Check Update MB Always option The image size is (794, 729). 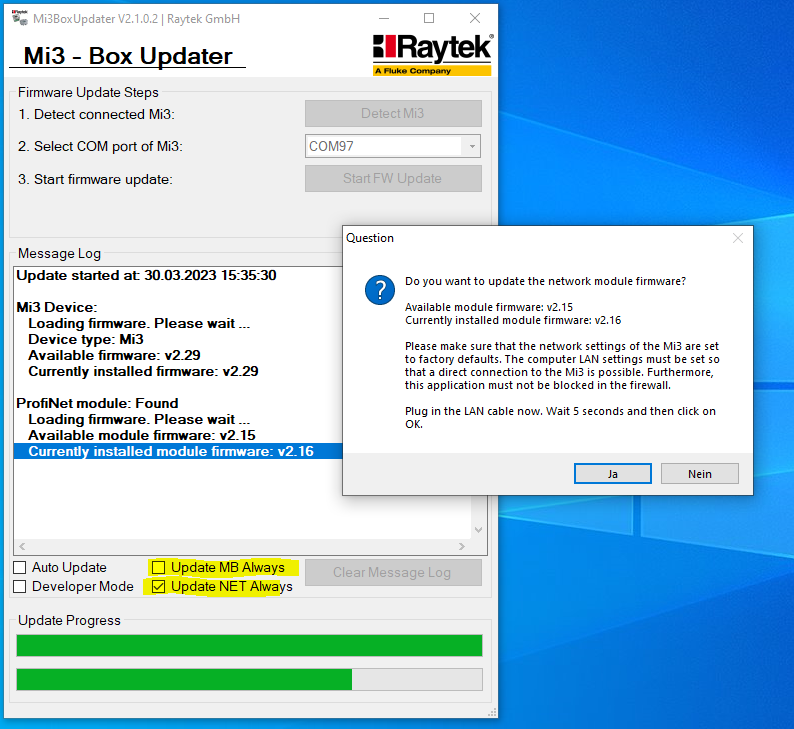click(x=158, y=568)
